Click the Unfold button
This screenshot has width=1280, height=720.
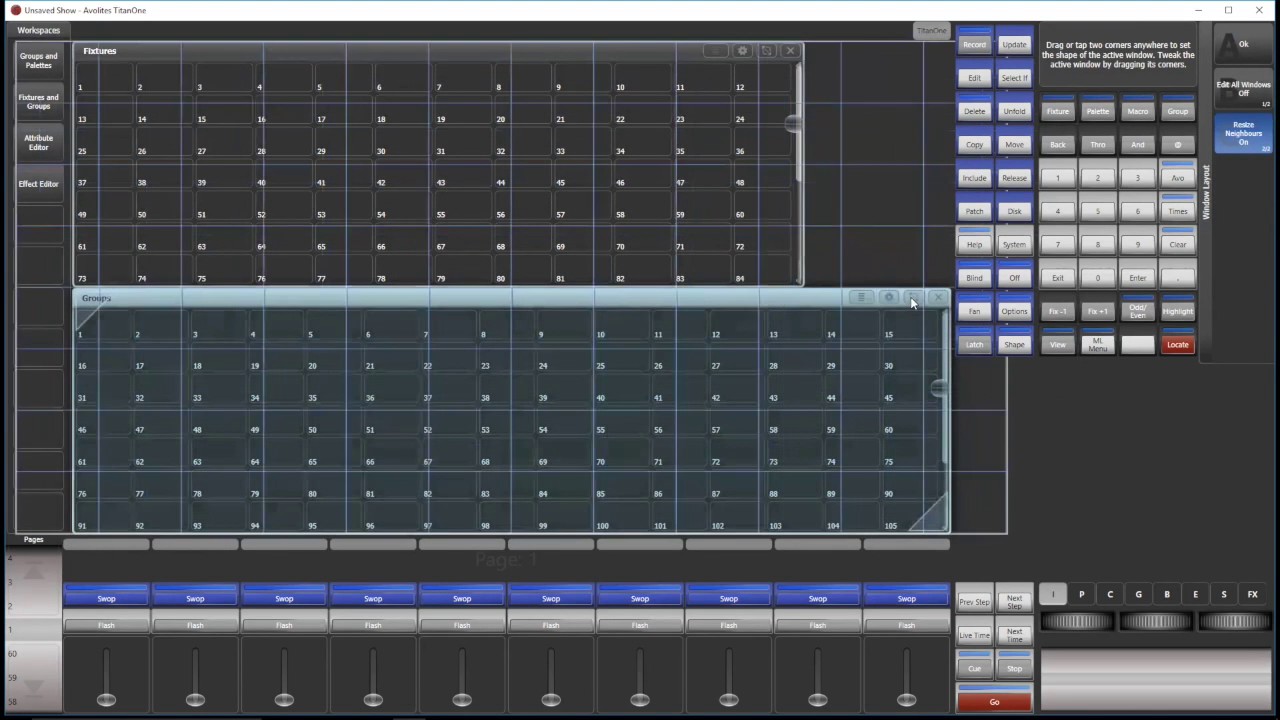[x=1014, y=110]
